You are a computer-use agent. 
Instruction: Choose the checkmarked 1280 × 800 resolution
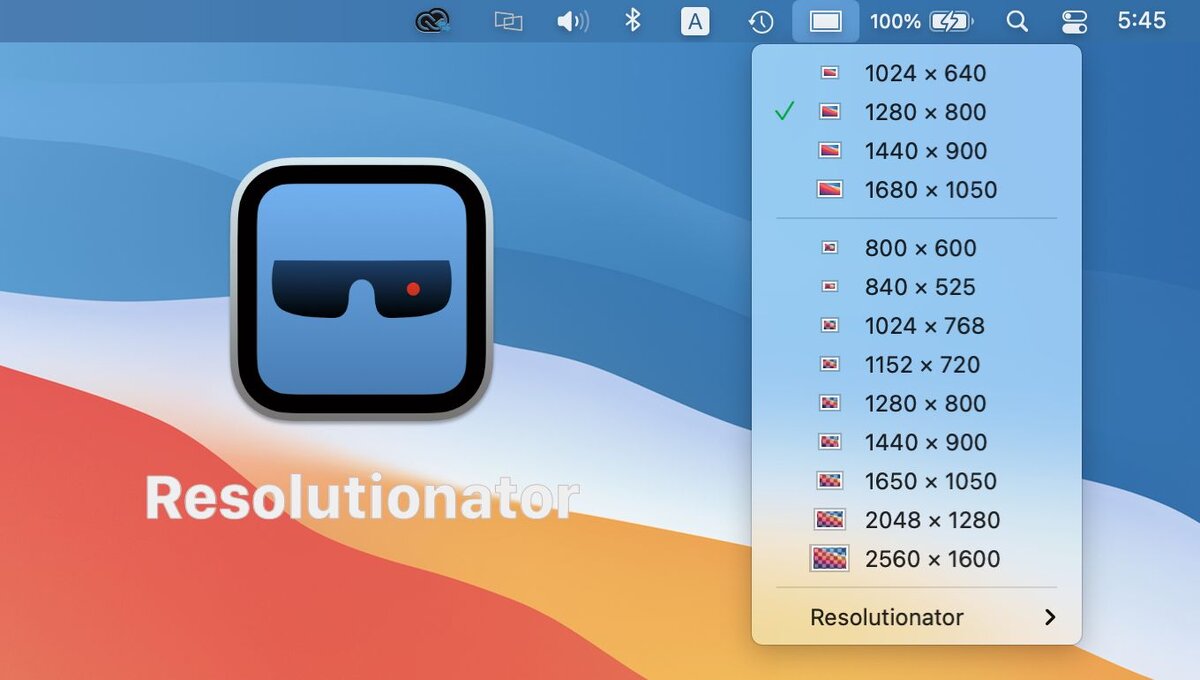(x=916, y=112)
